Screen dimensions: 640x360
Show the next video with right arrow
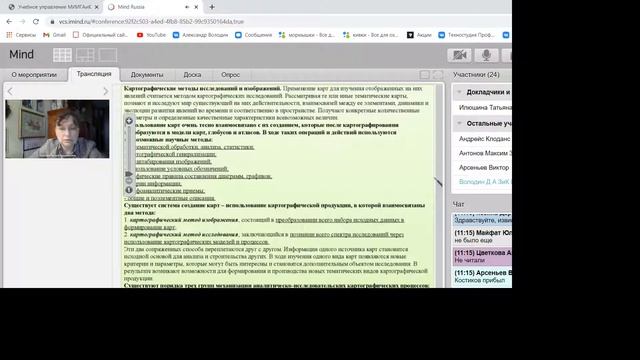point(106,91)
